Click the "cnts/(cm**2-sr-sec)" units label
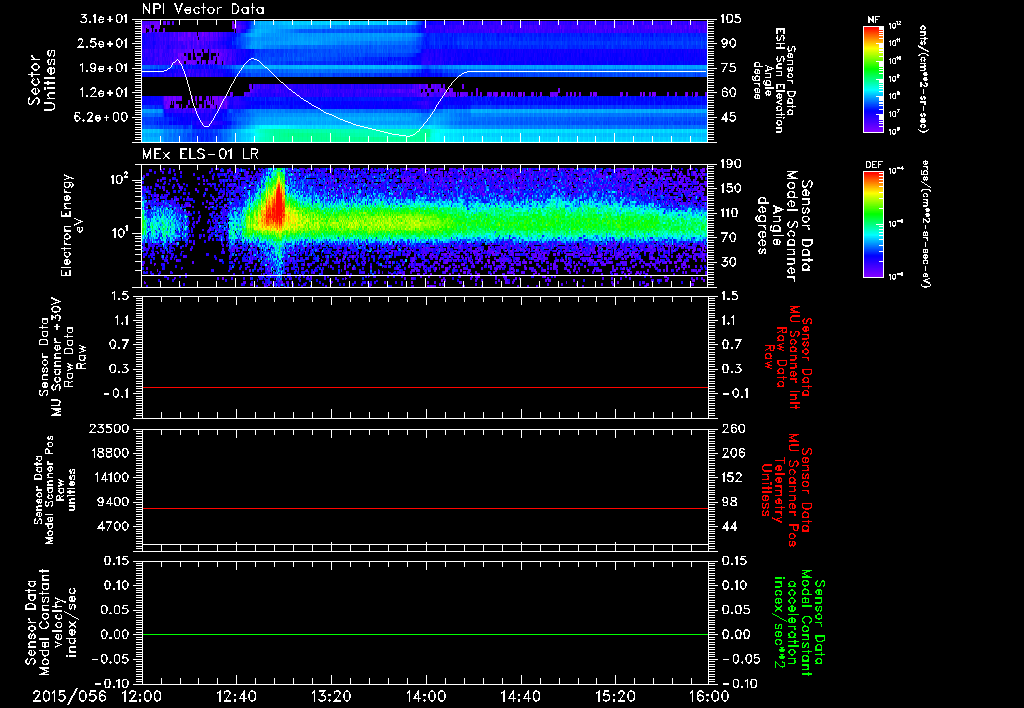 [923, 78]
